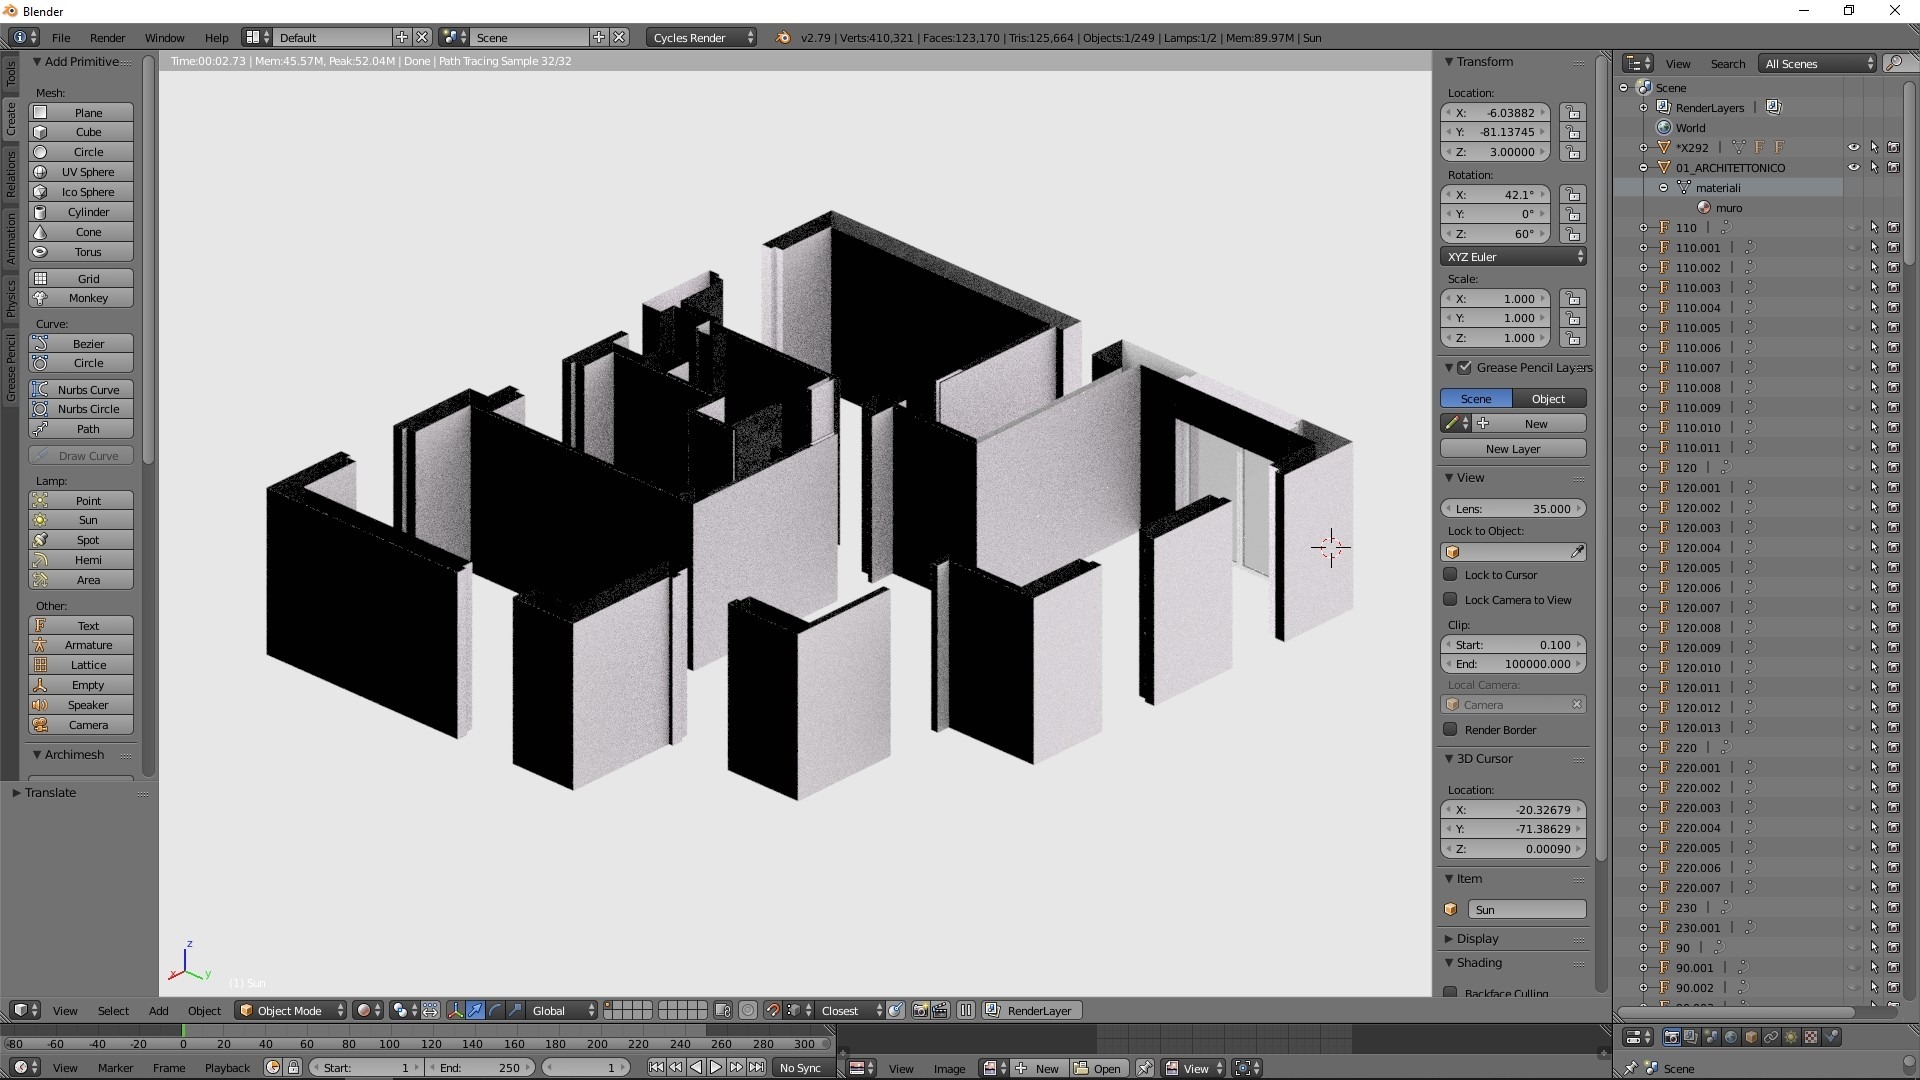This screenshot has height=1080, width=1920.
Task: Collapse the Transform panel
Action: [x=1448, y=62]
